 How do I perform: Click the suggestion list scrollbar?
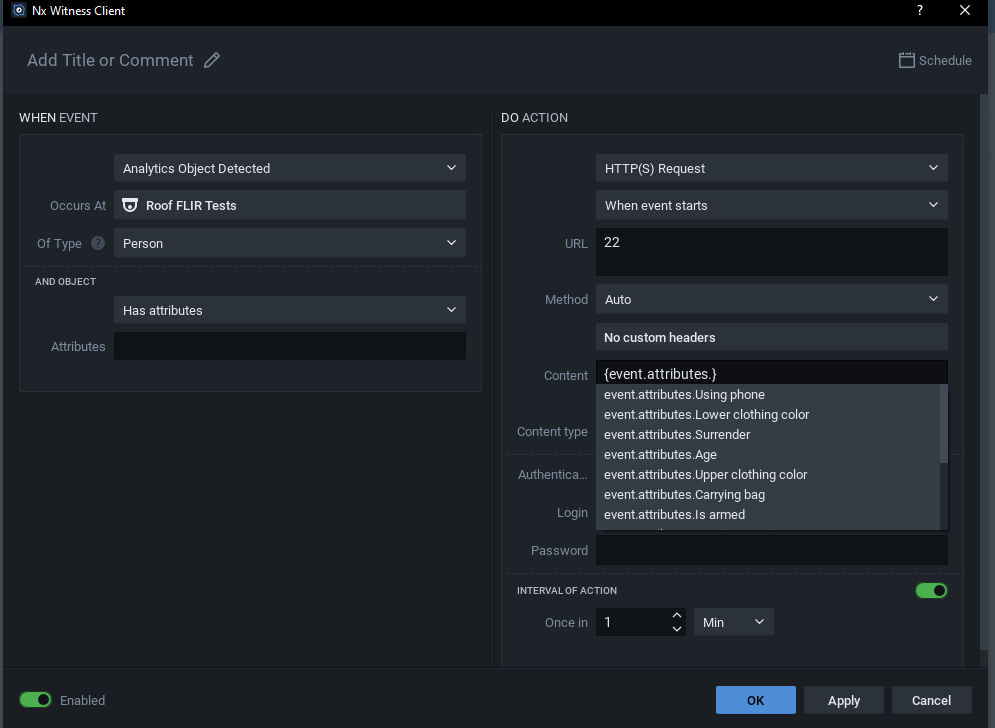pyautogui.click(x=944, y=424)
